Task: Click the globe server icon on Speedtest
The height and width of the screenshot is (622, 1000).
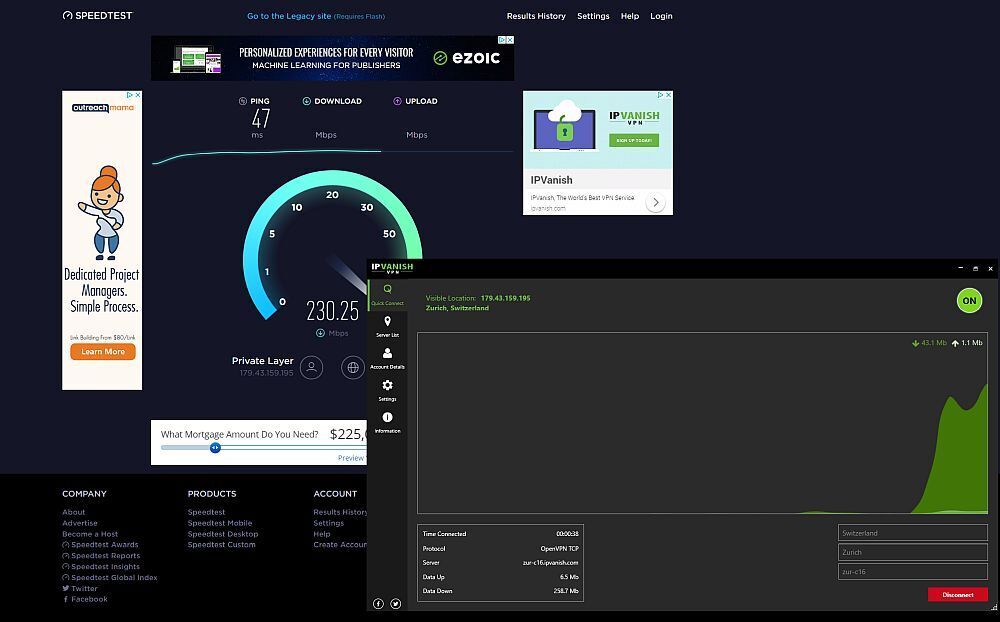Action: coord(352,367)
